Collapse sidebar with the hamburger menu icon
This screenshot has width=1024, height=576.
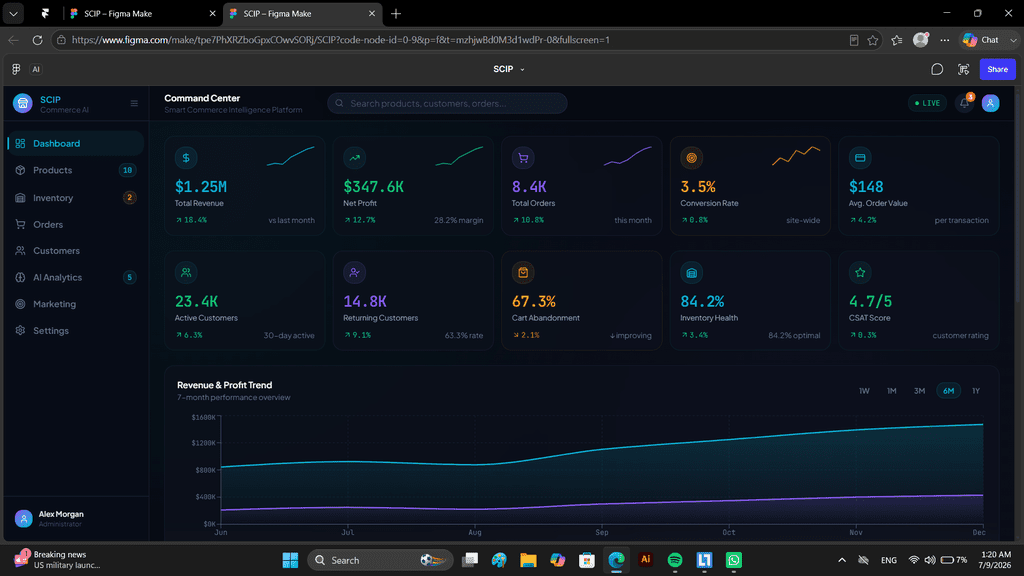[x=134, y=103]
